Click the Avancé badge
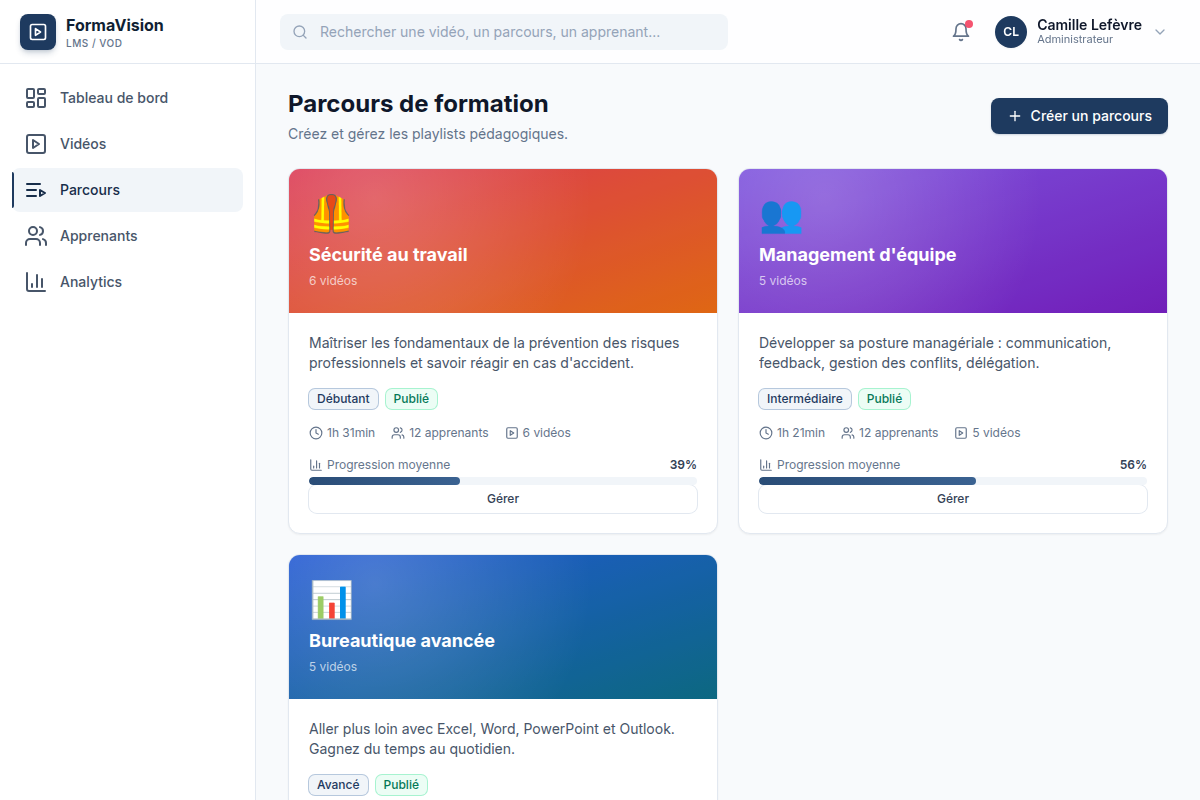Viewport: 1200px width, 800px height. [338, 785]
